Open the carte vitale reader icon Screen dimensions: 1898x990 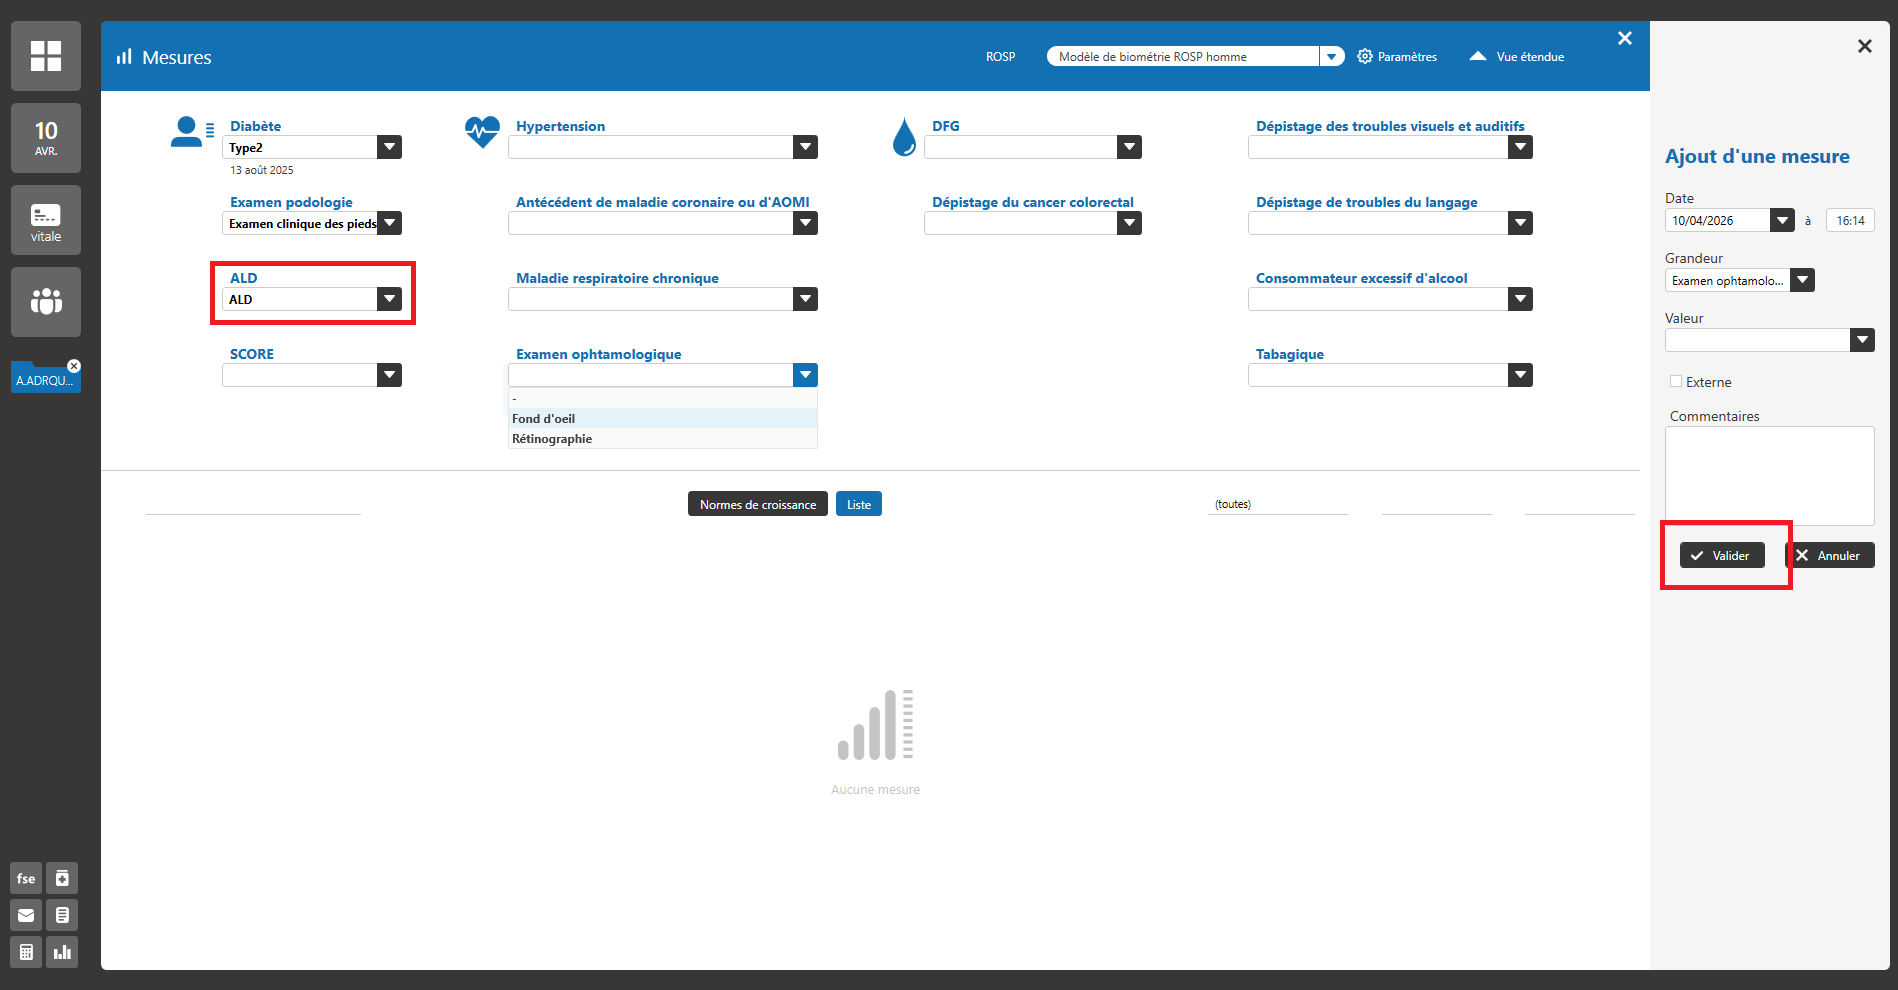[46, 220]
